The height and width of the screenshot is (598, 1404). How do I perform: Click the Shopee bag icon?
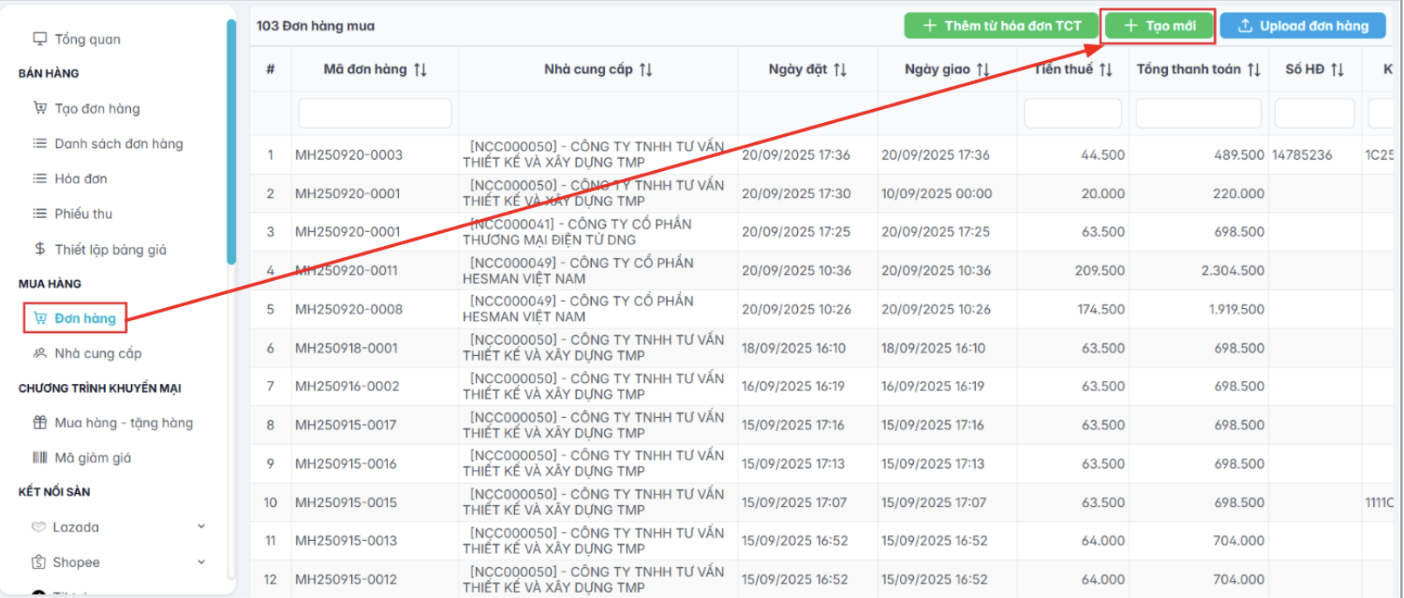click(40, 562)
